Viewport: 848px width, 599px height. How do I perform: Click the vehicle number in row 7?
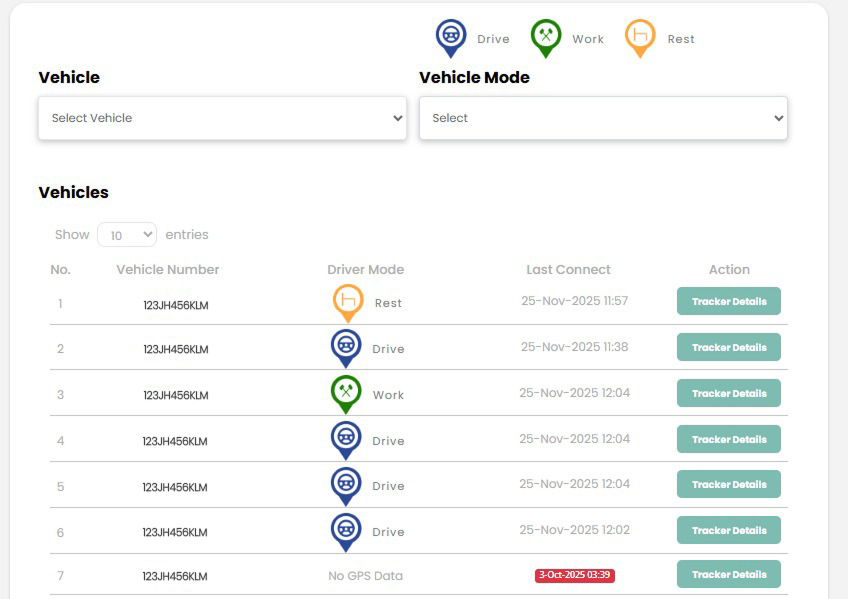(175, 576)
